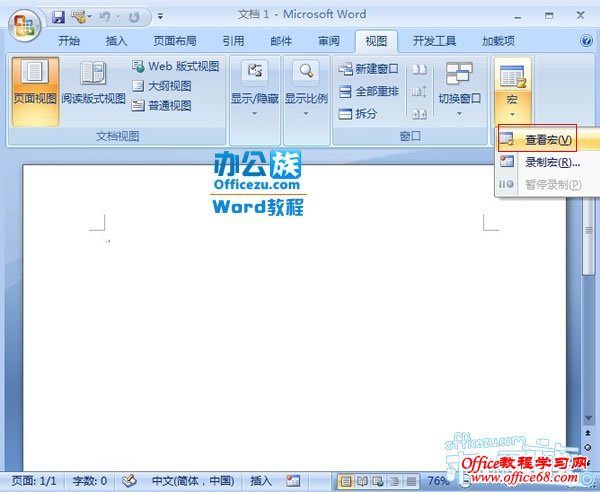
Task: Open the Office button menu
Action: [x=24, y=25]
